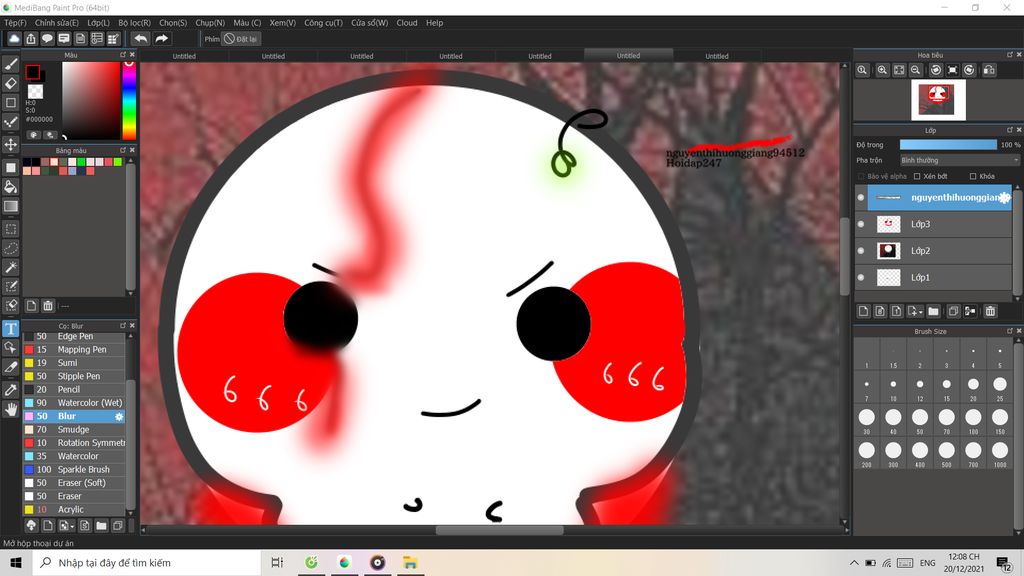The image size is (1024, 576).
Task: Open Blur brush settings gear
Action: (x=119, y=417)
